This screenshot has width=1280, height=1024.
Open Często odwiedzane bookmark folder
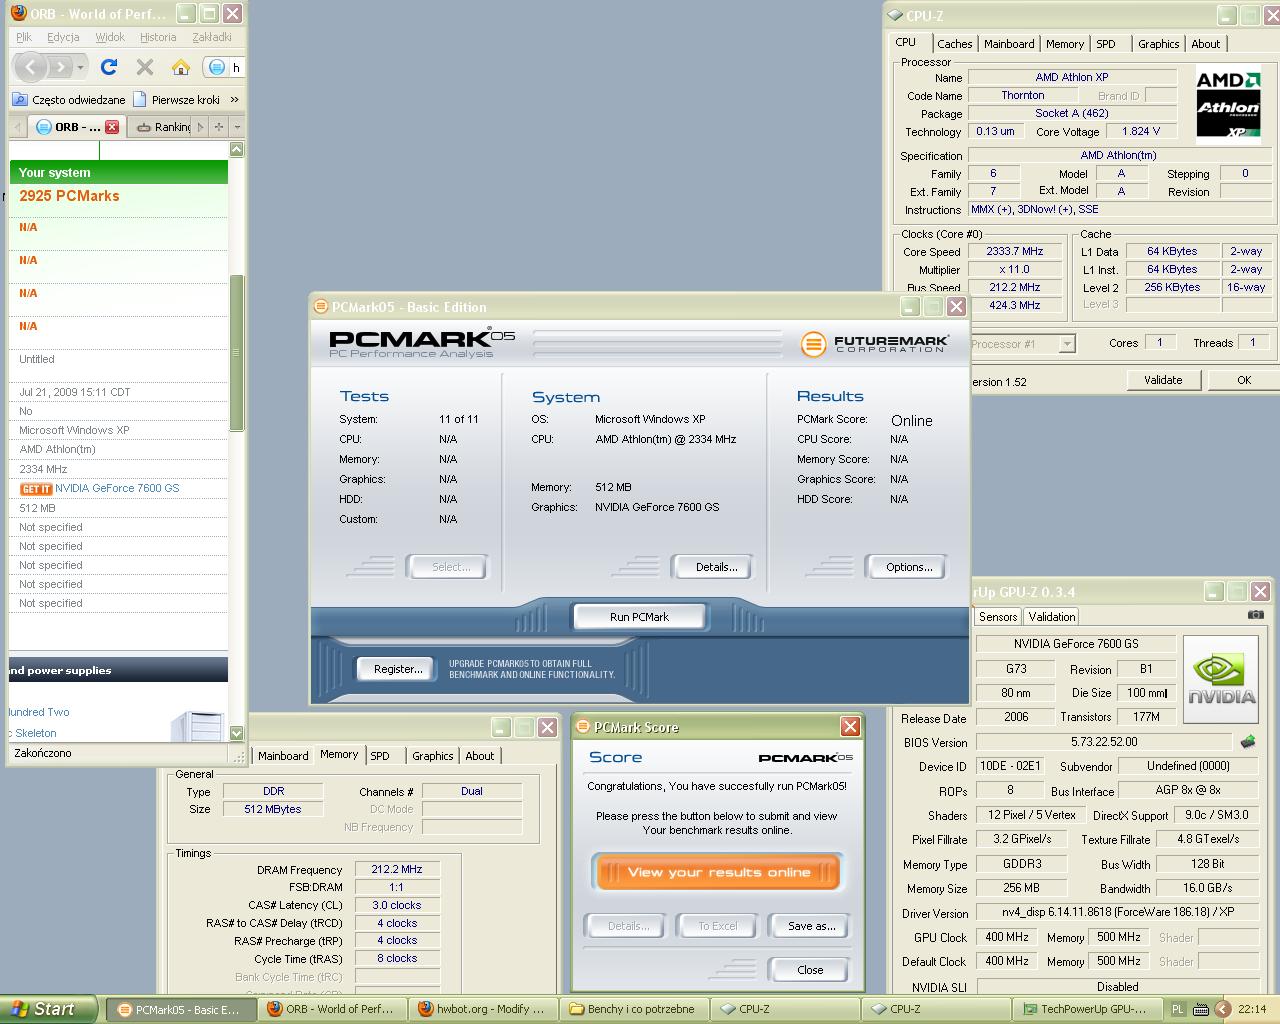click(70, 99)
